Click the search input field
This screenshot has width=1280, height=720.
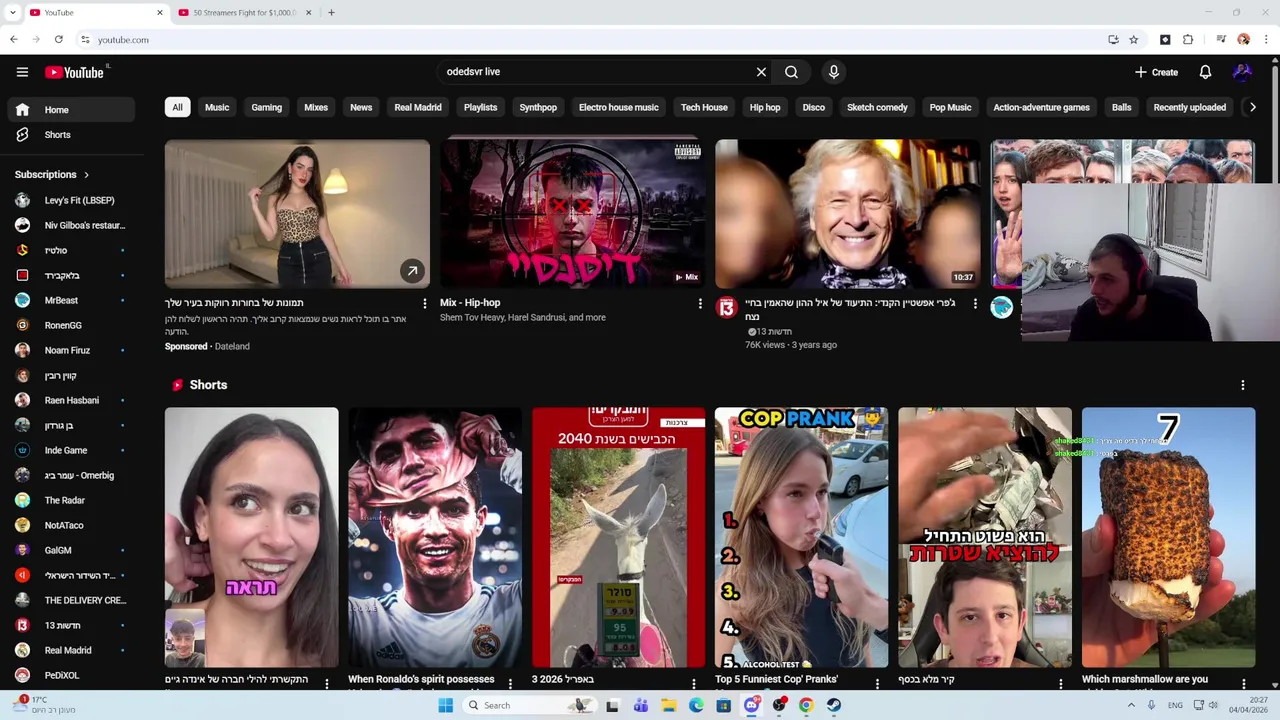(596, 72)
